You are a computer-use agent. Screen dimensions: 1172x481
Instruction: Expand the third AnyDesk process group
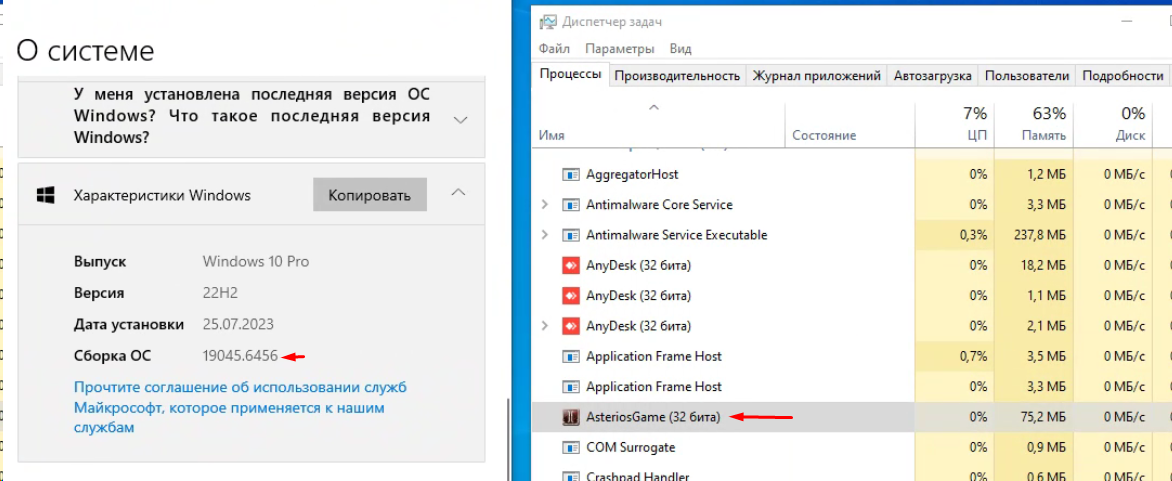tap(545, 326)
